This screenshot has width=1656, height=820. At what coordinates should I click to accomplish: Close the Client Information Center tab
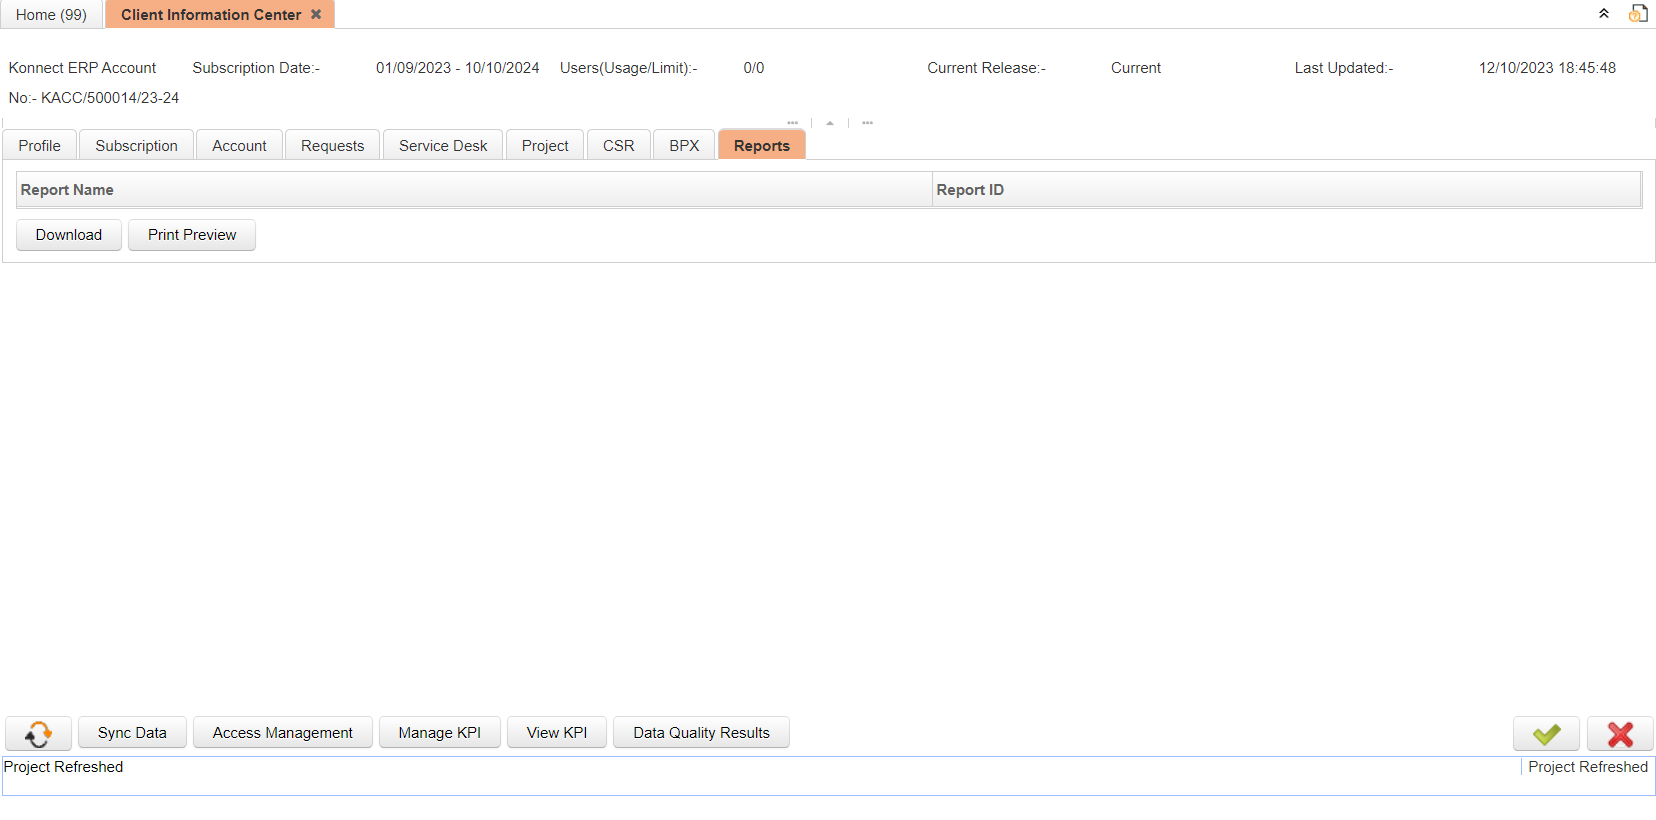(316, 14)
